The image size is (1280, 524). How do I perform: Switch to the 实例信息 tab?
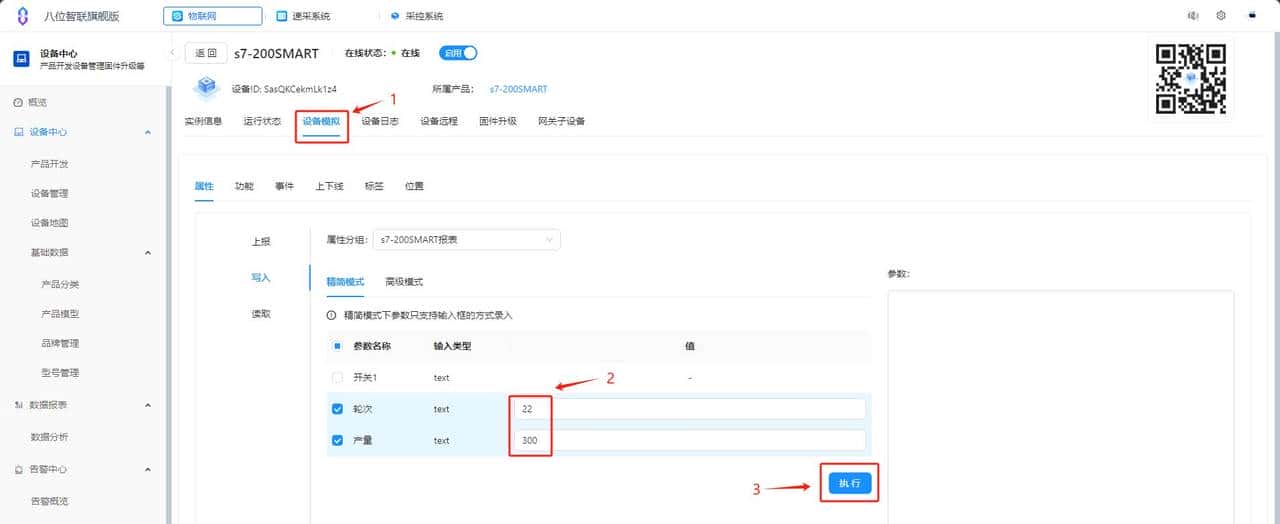click(x=203, y=121)
